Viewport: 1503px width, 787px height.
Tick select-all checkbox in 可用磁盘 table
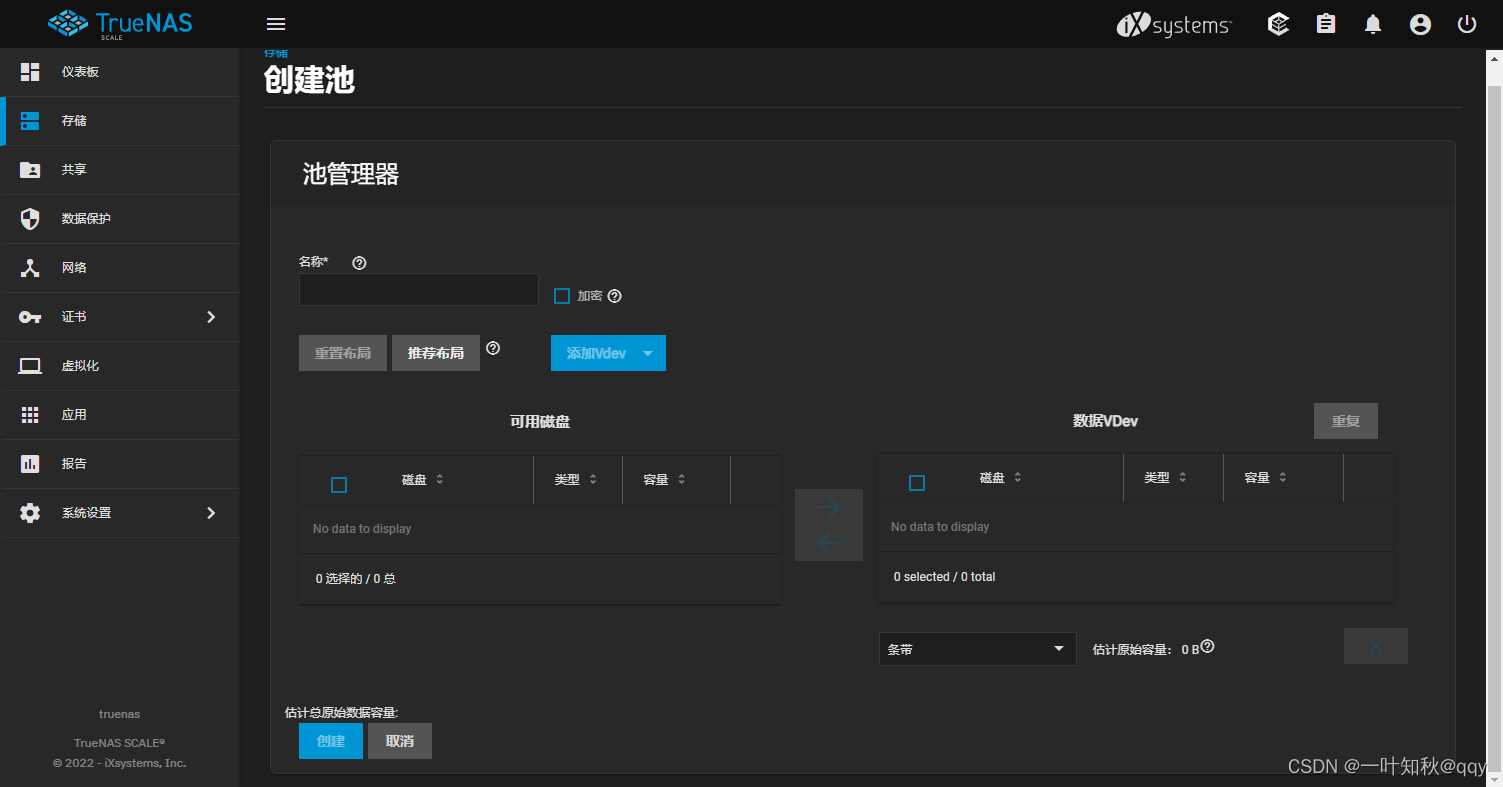pos(339,485)
